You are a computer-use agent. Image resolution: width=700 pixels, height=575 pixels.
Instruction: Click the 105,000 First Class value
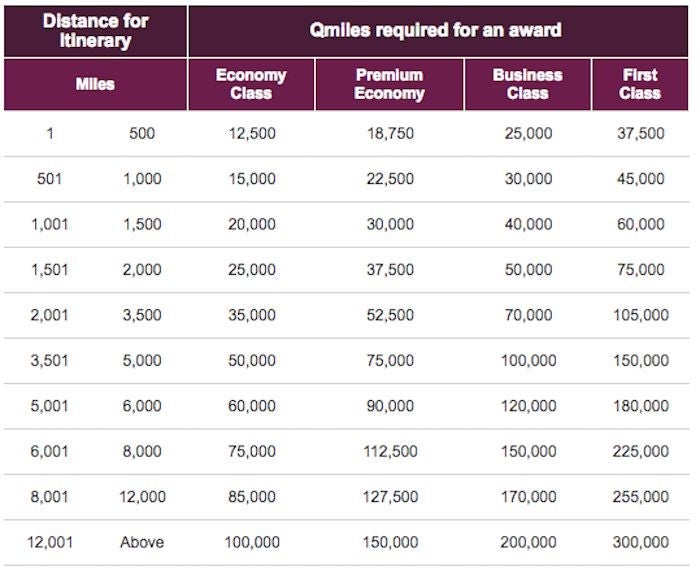point(641,315)
